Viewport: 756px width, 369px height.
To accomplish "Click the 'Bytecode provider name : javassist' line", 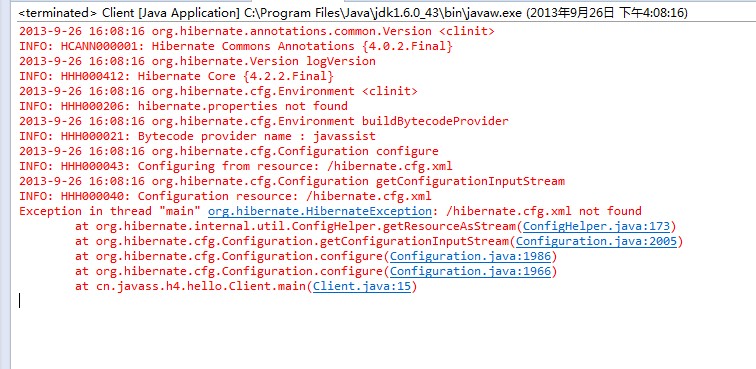I will pyautogui.click(x=197, y=136).
